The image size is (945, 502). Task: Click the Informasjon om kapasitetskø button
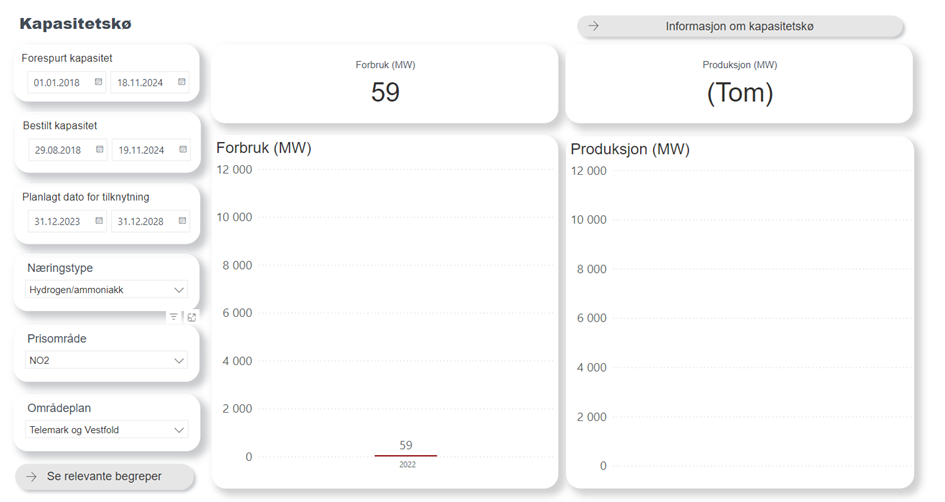(739, 26)
